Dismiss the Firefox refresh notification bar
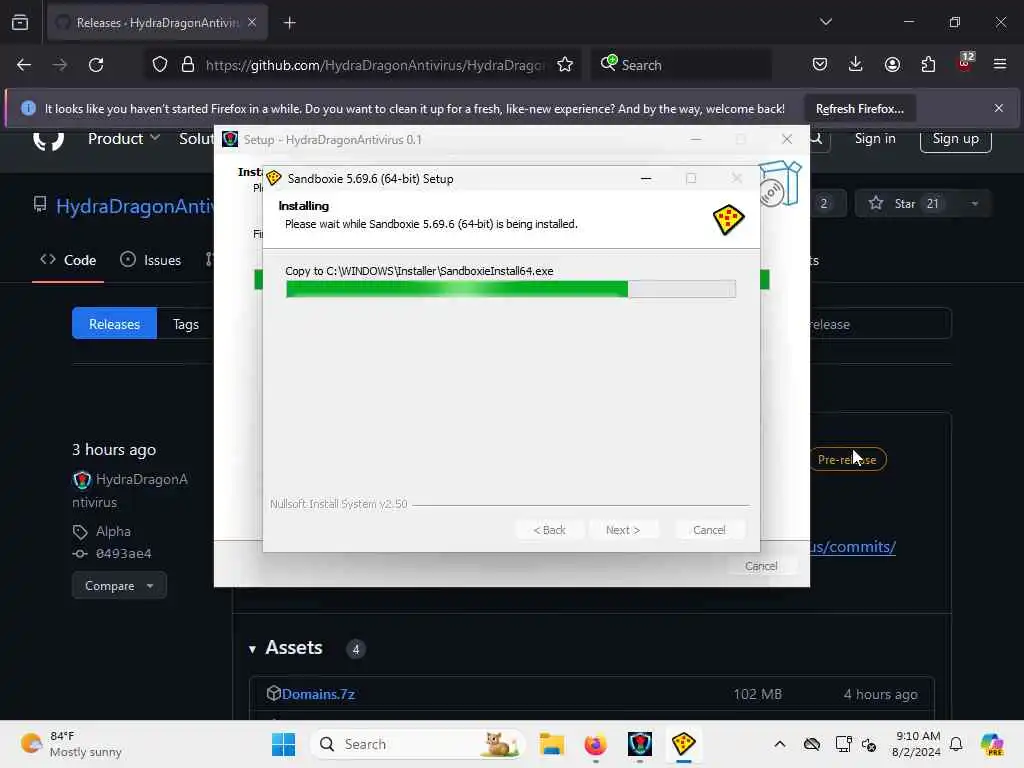This screenshot has width=1024, height=768. coord(999,108)
